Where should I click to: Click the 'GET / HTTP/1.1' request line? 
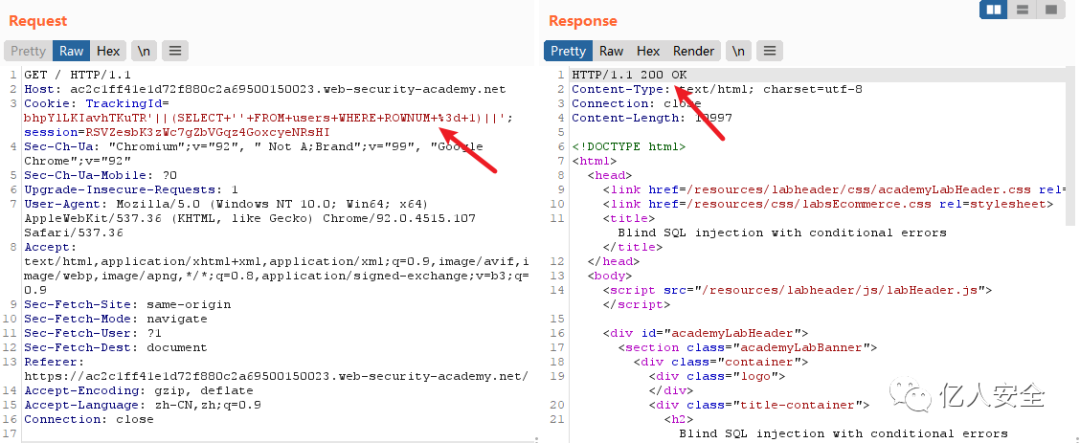tap(77, 75)
